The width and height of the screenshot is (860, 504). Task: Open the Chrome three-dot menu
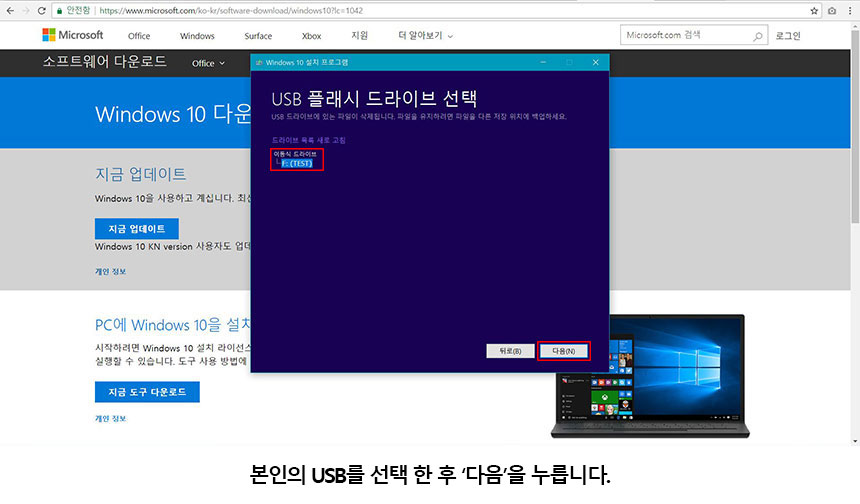850,10
